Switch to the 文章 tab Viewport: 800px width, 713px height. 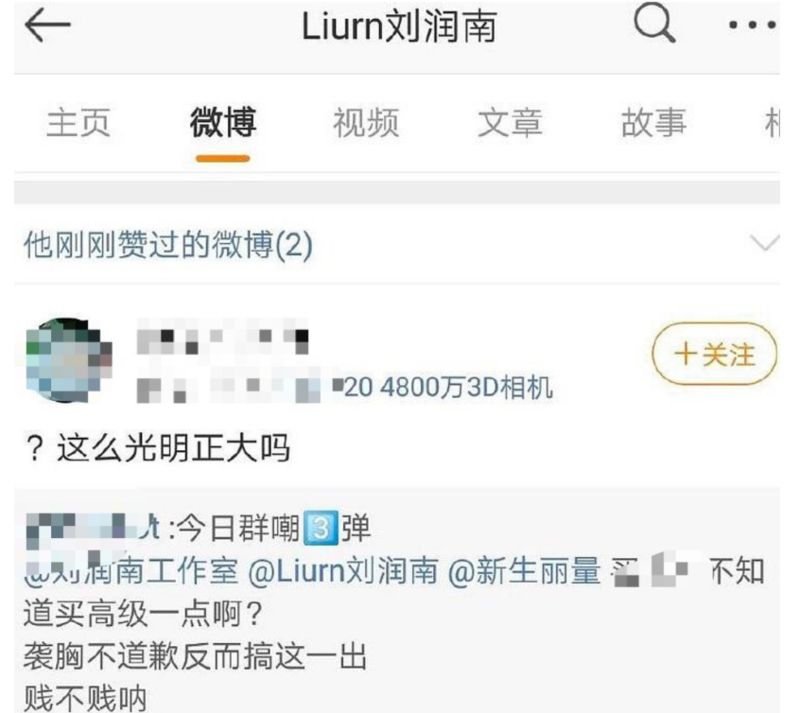coord(510,123)
